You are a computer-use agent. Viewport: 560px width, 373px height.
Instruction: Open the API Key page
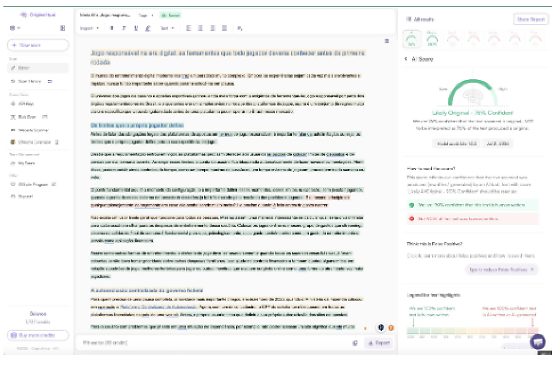22,104
